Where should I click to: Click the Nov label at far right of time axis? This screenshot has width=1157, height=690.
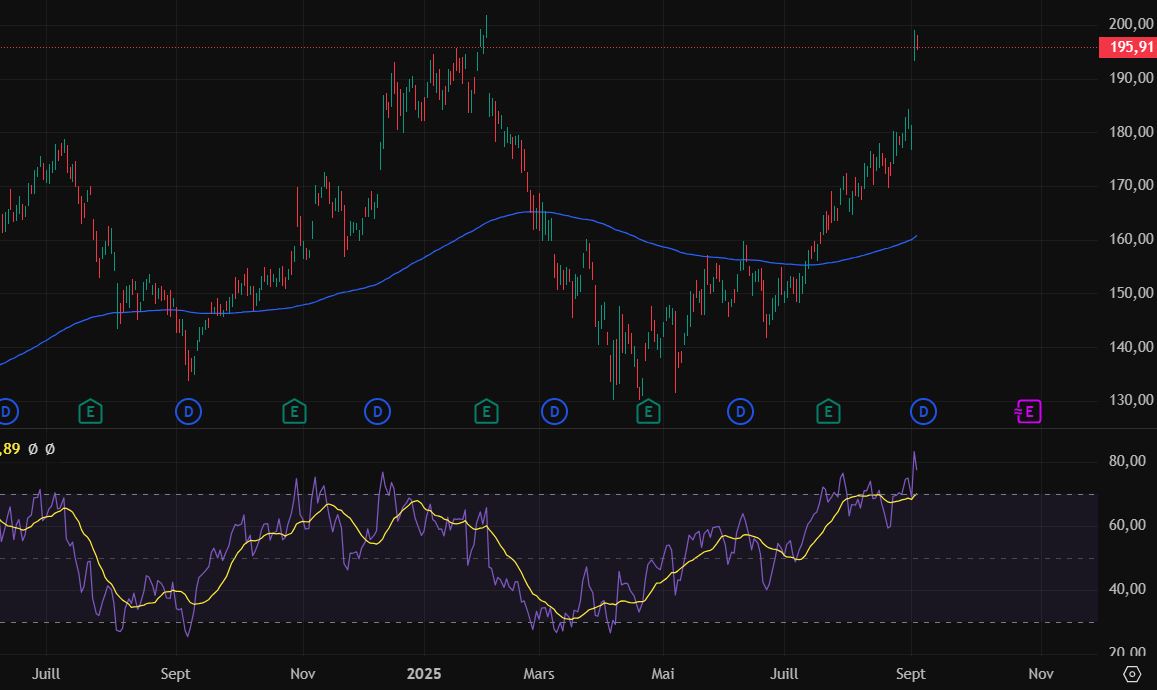point(1041,673)
